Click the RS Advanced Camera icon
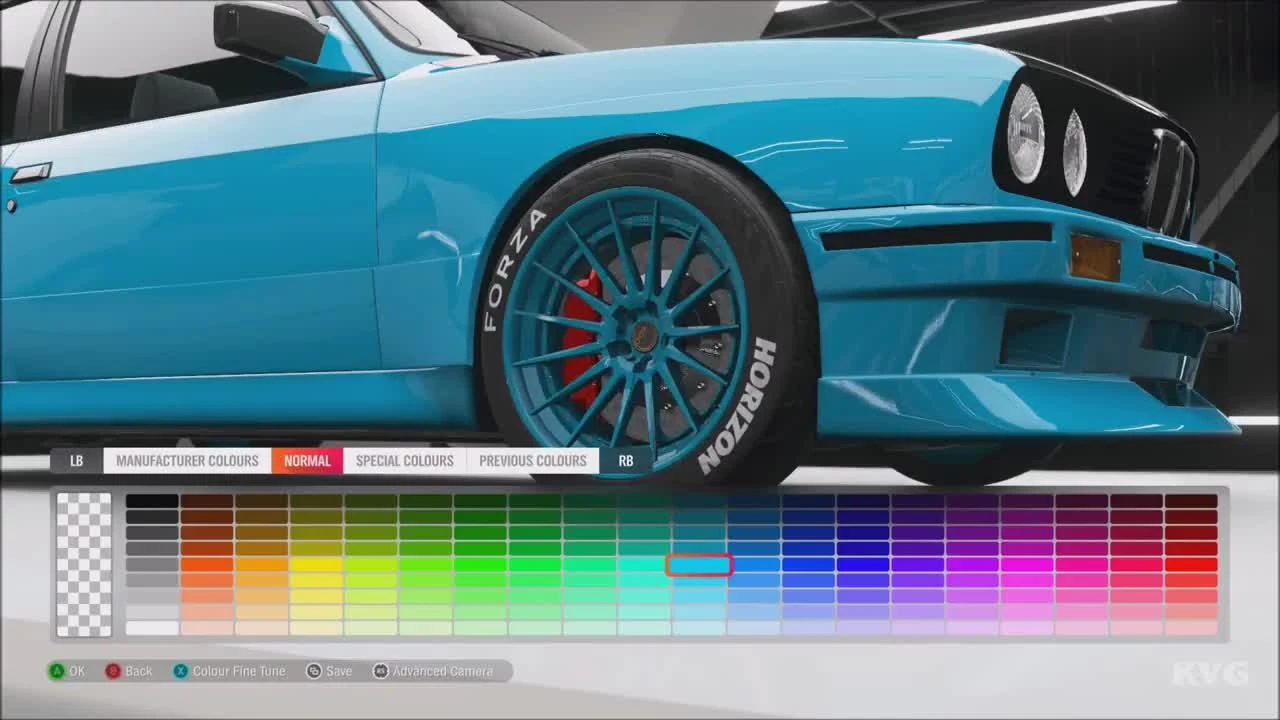1280x720 pixels. 380,671
